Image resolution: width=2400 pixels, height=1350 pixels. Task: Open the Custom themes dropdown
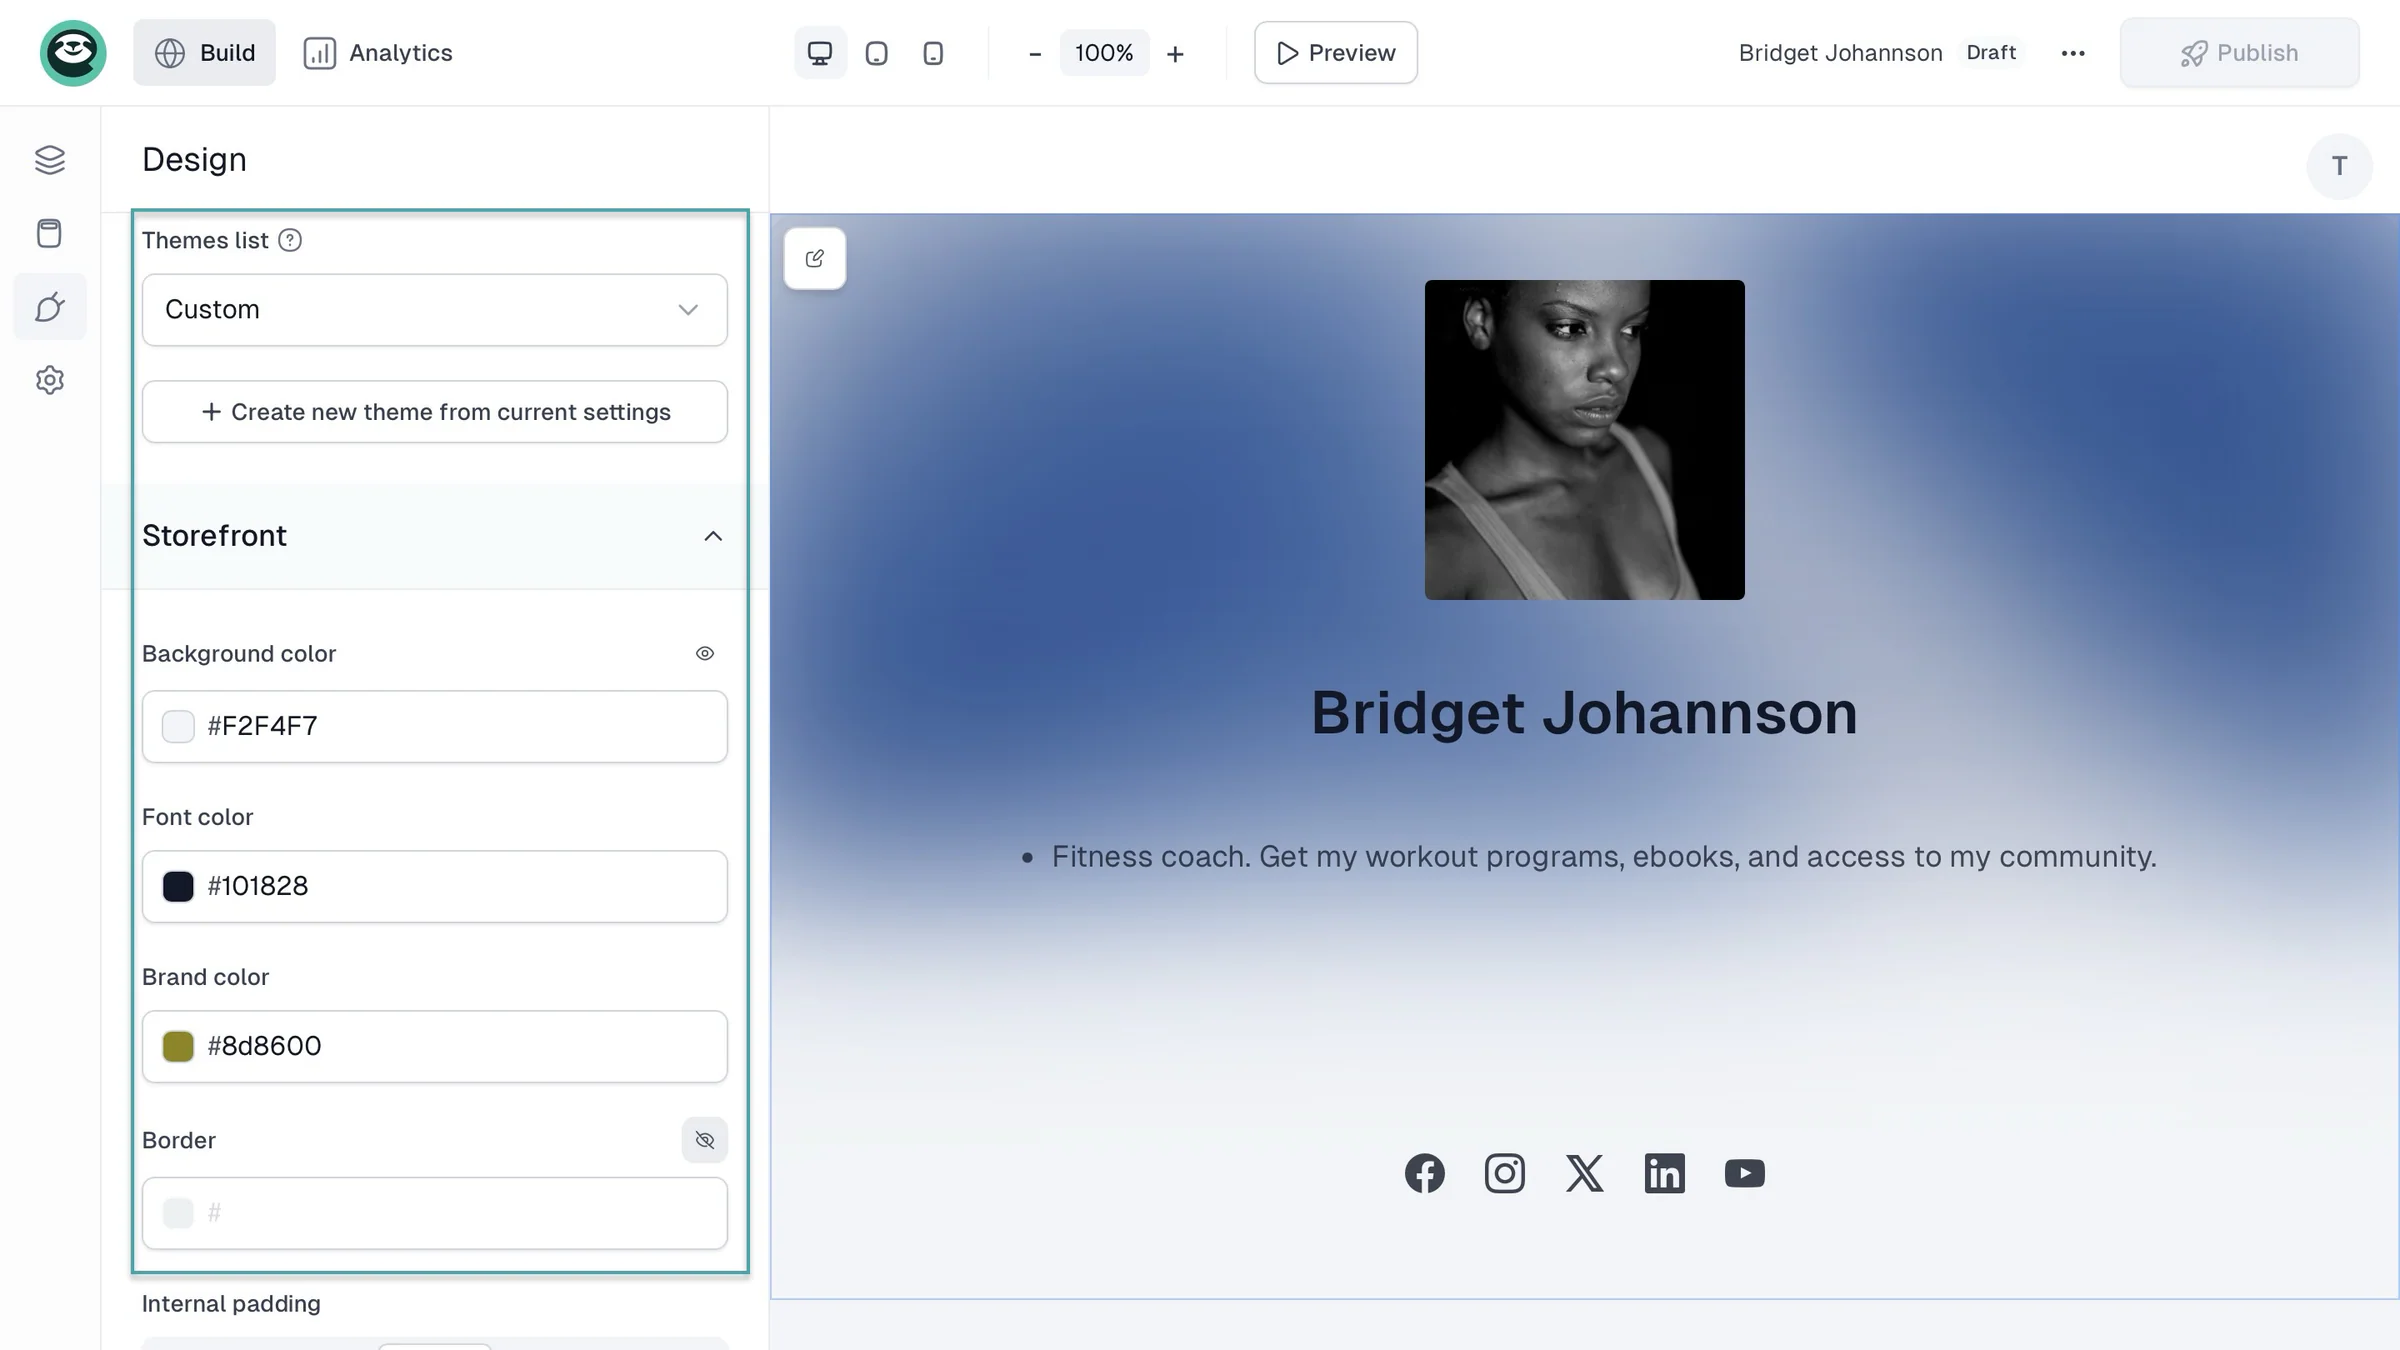pyautogui.click(x=435, y=310)
